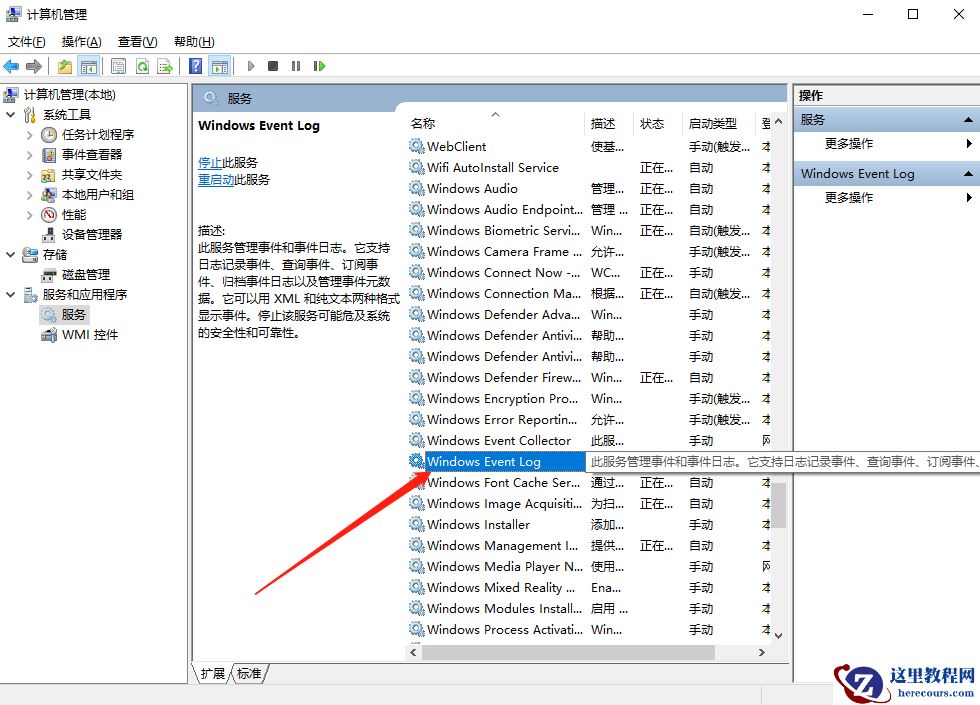Switch to the 标准 tab

(x=249, y=674)
